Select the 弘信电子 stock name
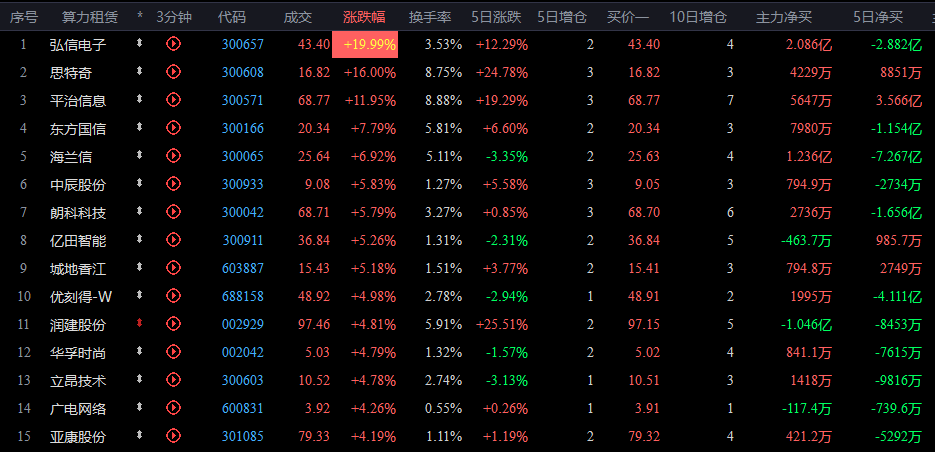935x452 pixels. (x=78, y=44)
